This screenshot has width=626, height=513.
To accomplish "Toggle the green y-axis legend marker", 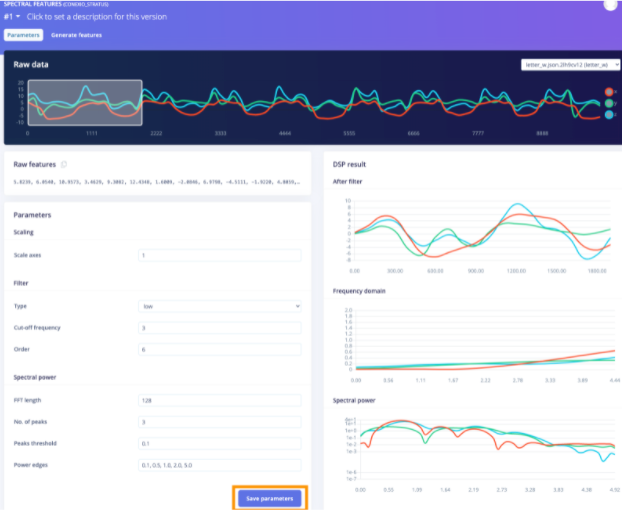I will (x=610, y=103).
